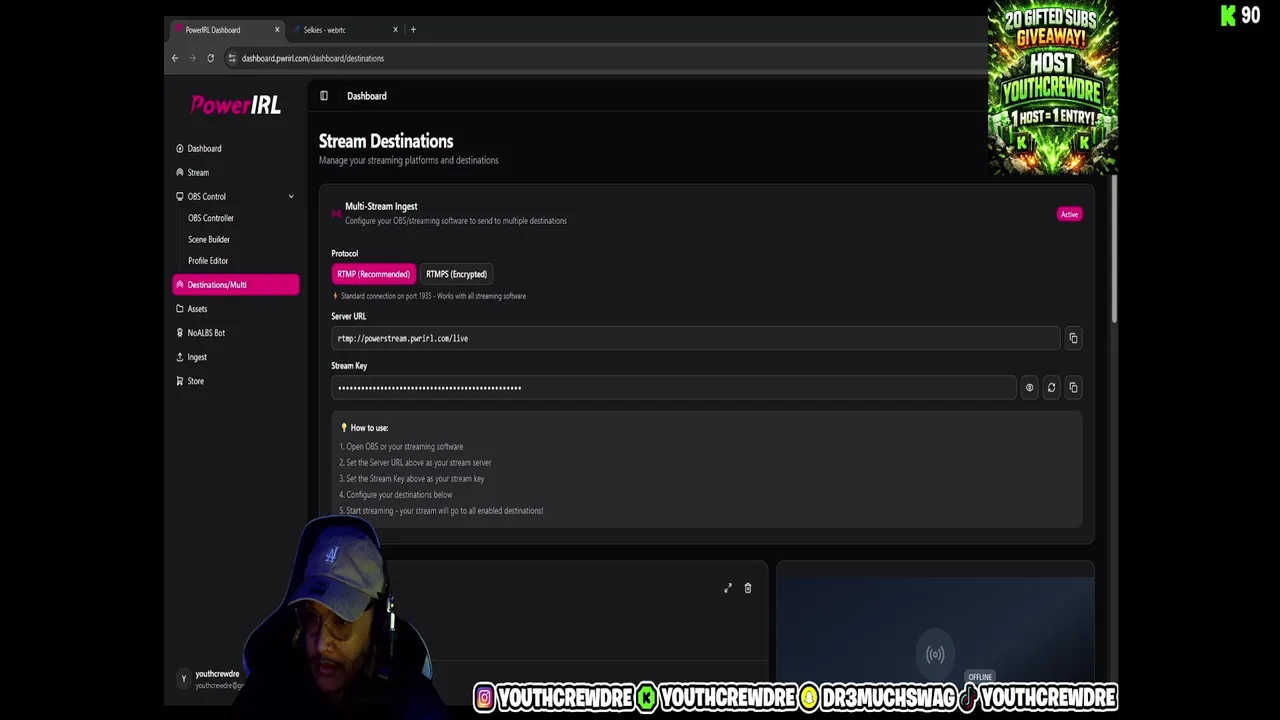1280x720 pixels.
Task: Click the offline stream preview broadcast icon
Action: (x=935, y=655)
